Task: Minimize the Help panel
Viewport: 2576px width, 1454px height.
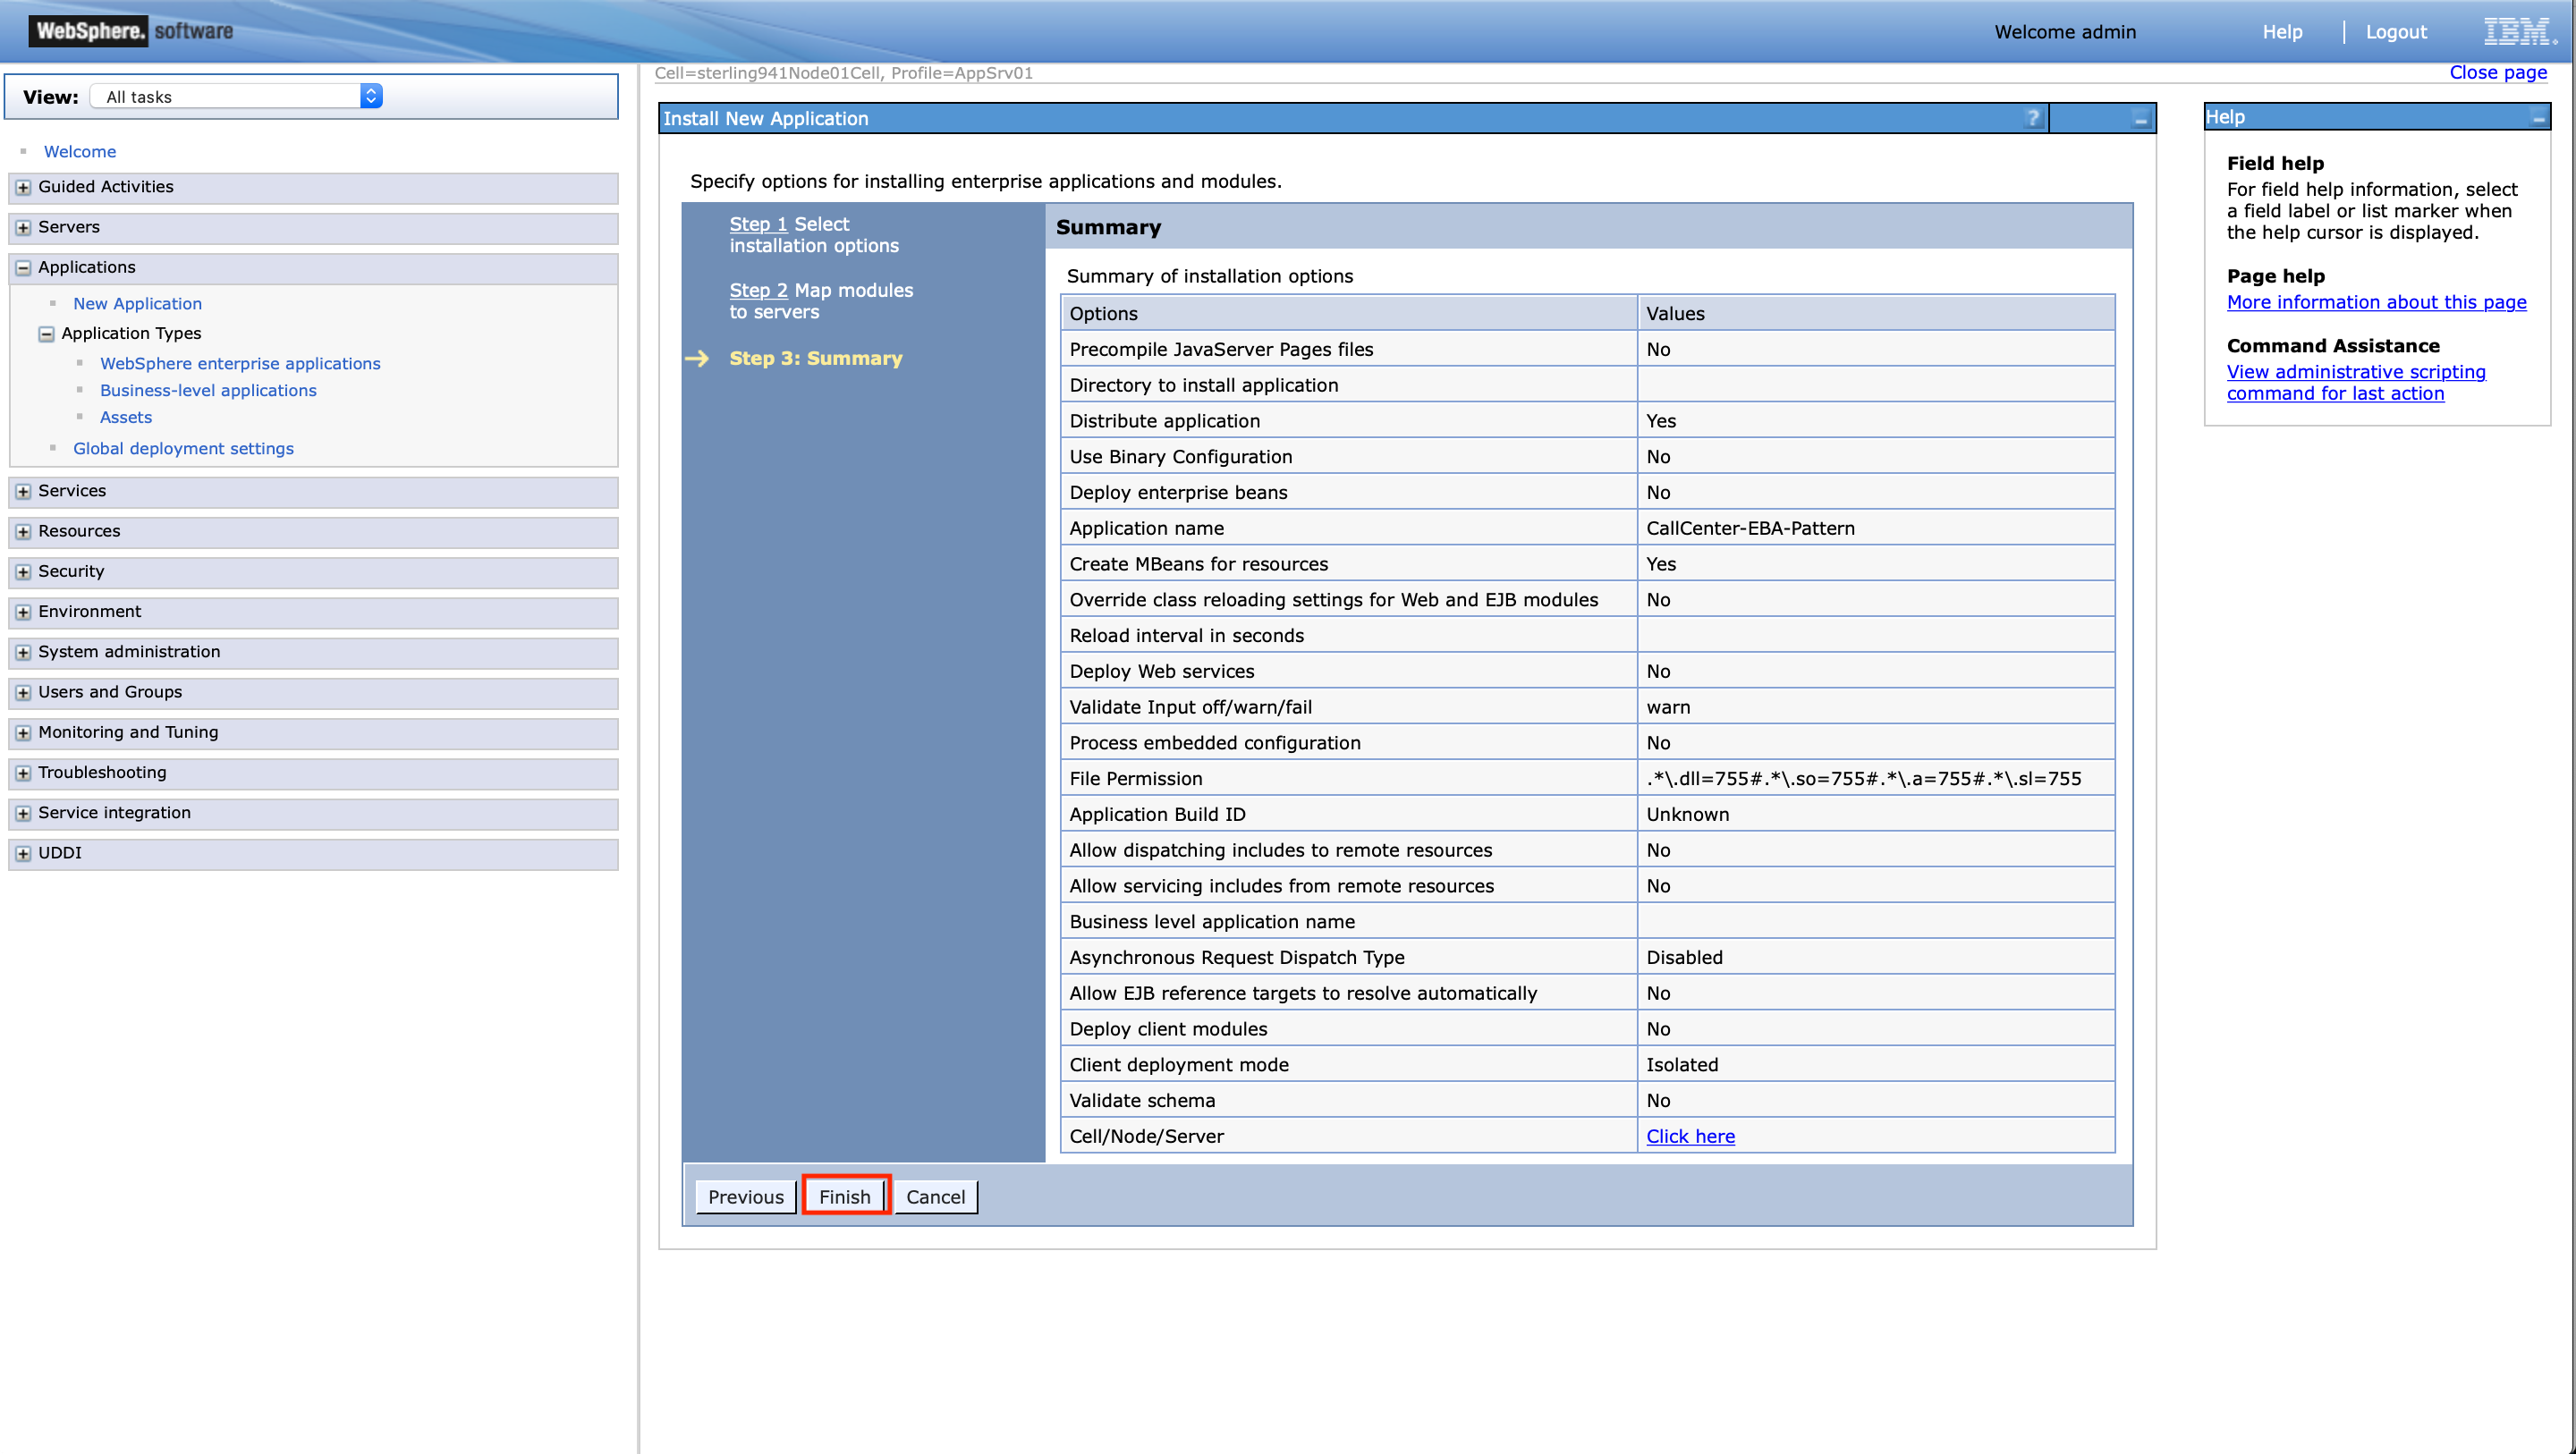Action: 2539,117
